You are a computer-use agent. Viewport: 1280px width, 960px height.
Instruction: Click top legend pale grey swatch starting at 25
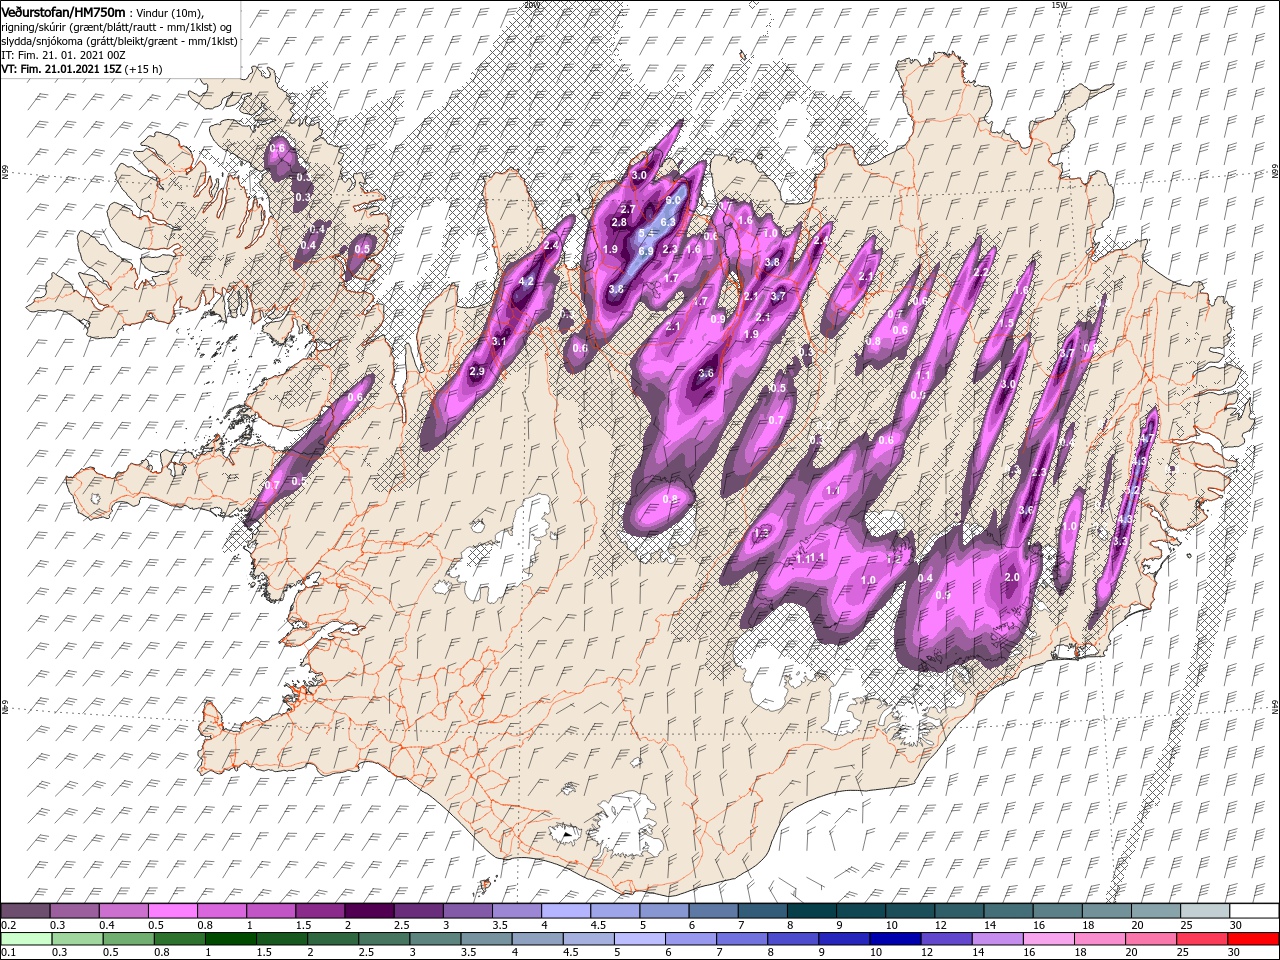click(x=1205, y=911)
